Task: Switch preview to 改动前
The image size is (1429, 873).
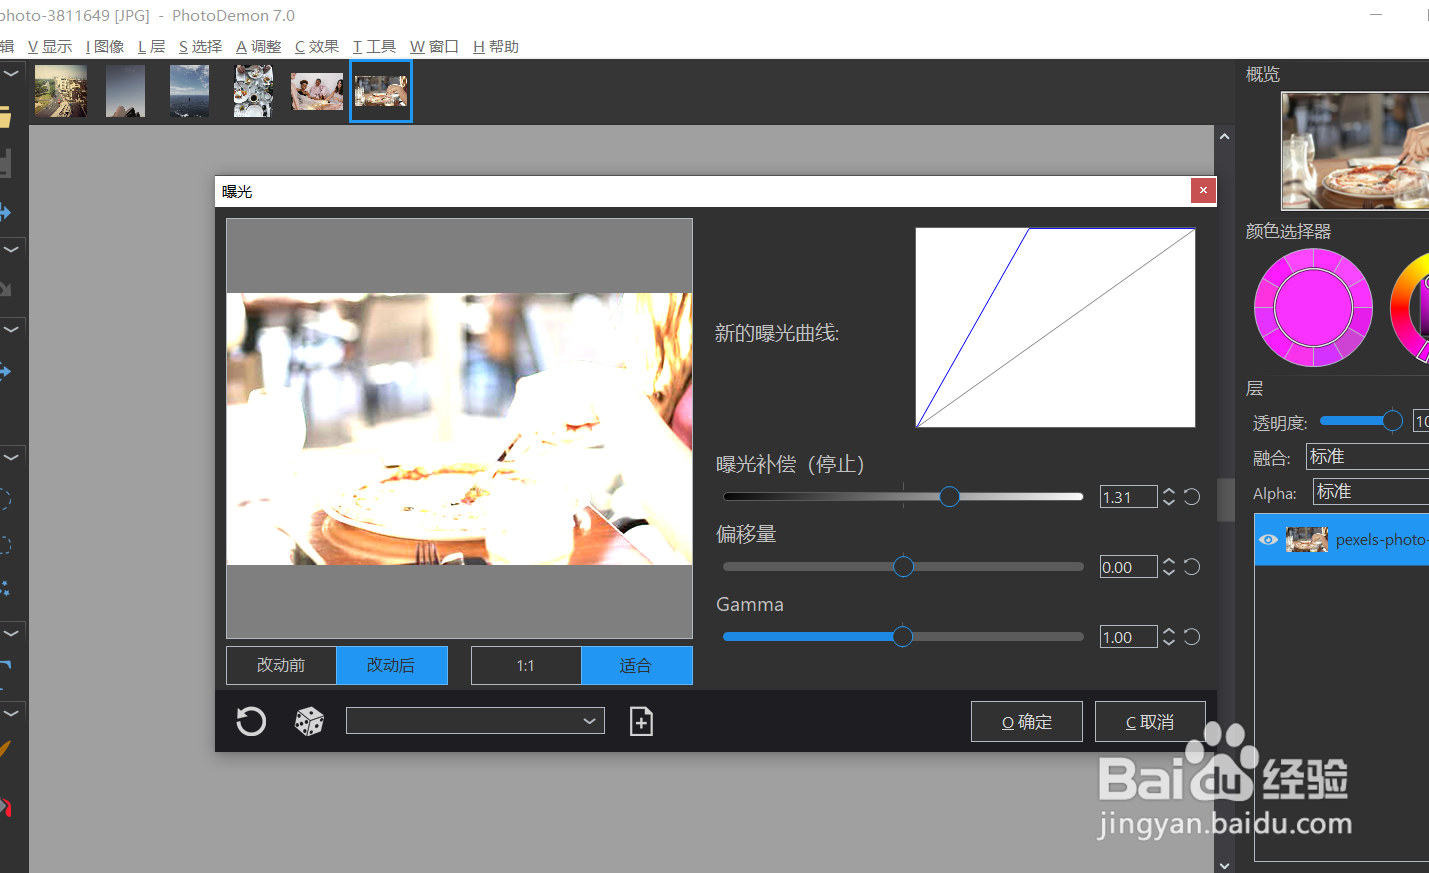Action: tap(281, 665)
